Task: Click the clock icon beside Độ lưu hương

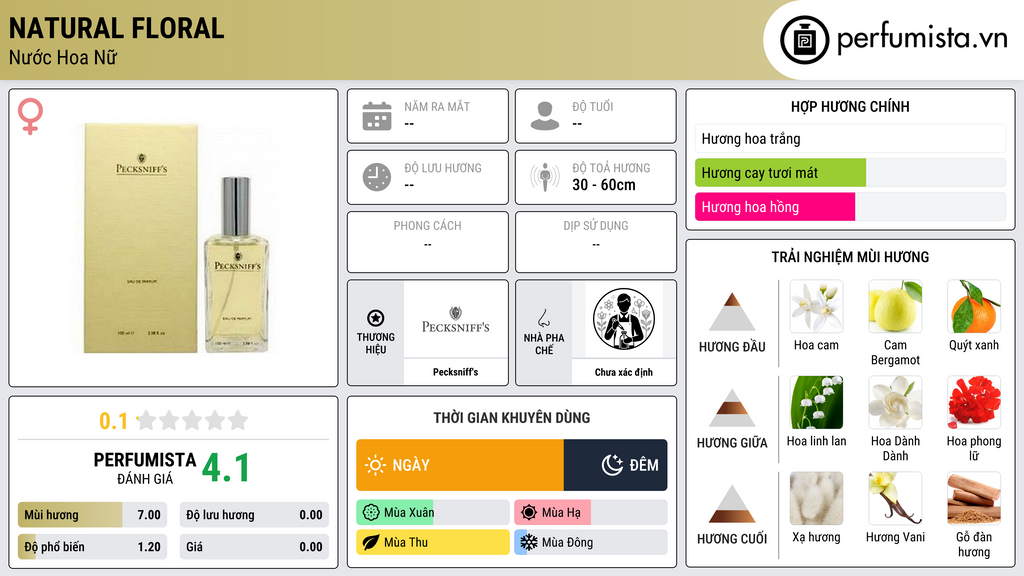Action: (377, 177)
